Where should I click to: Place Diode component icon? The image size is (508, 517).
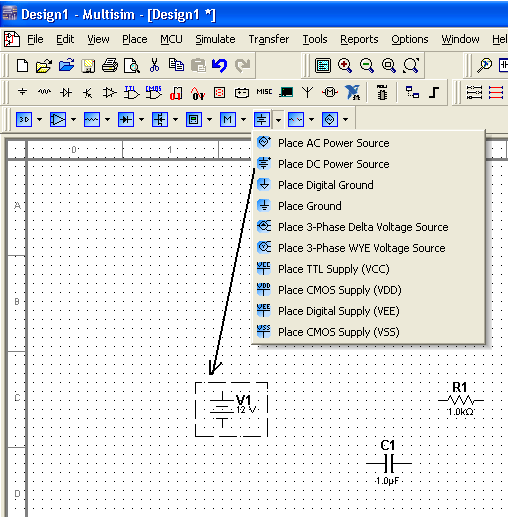[66, 92]
